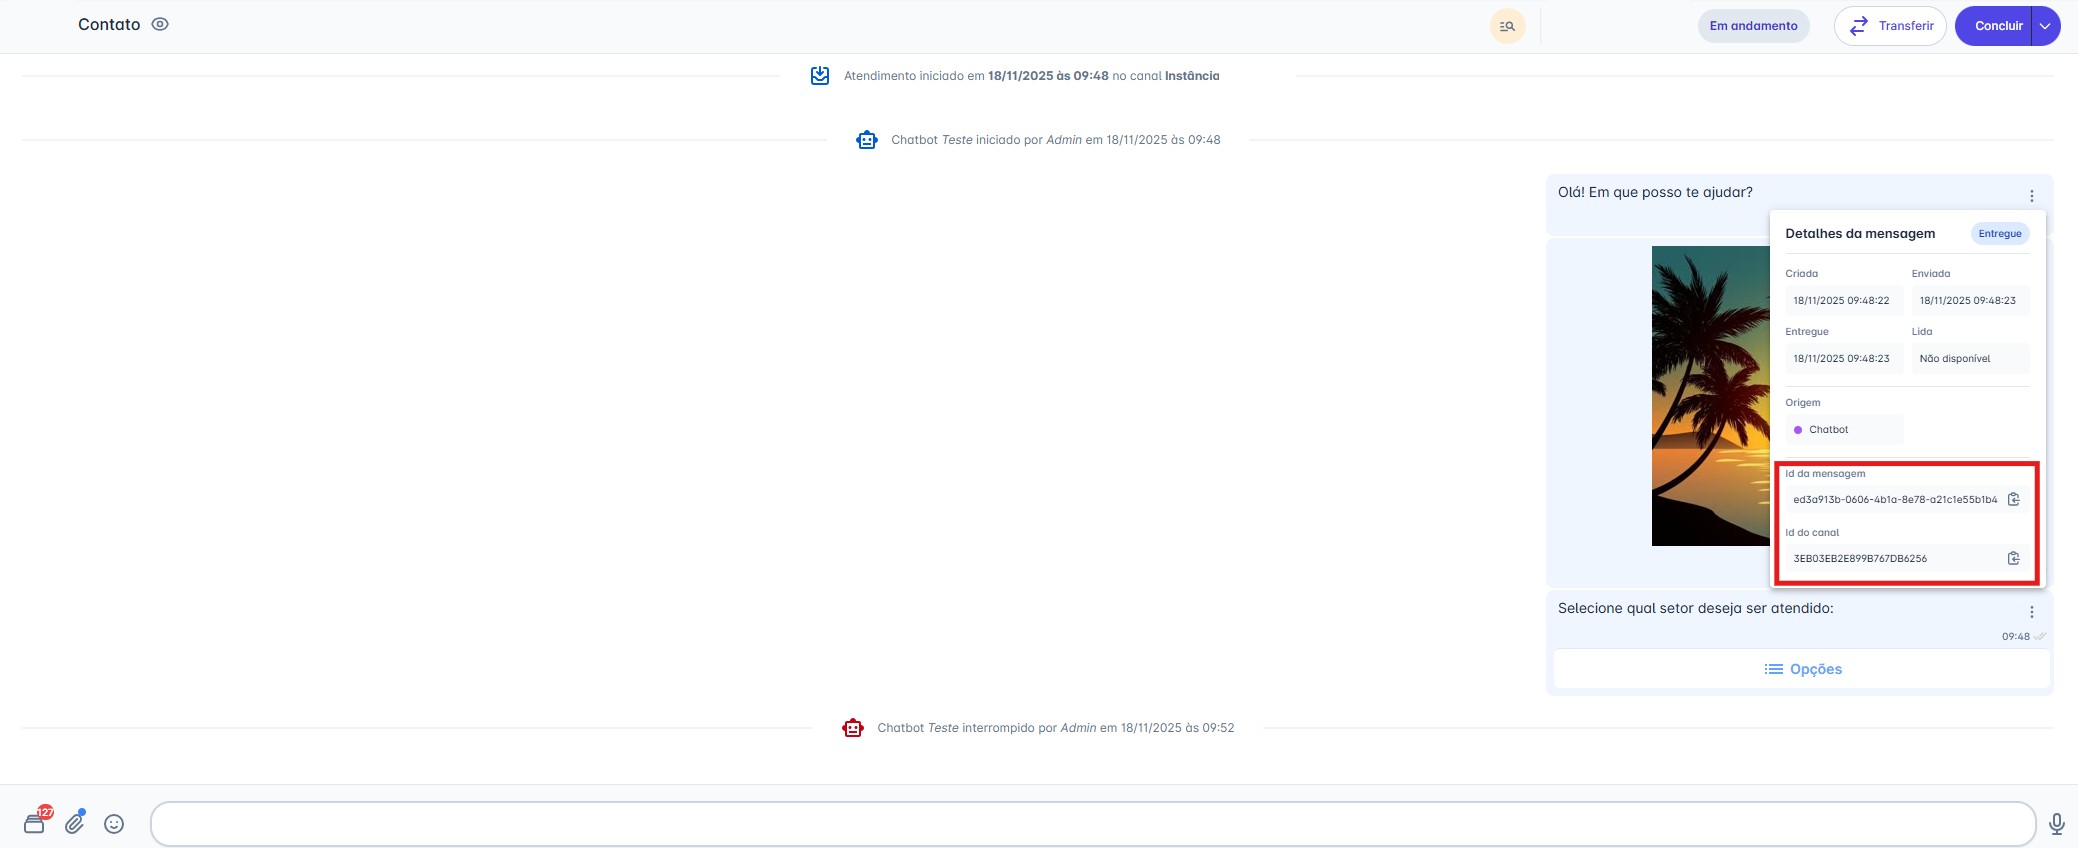Open three-dot menu on 'Selecione qual setor' message

coord(2031,612)
